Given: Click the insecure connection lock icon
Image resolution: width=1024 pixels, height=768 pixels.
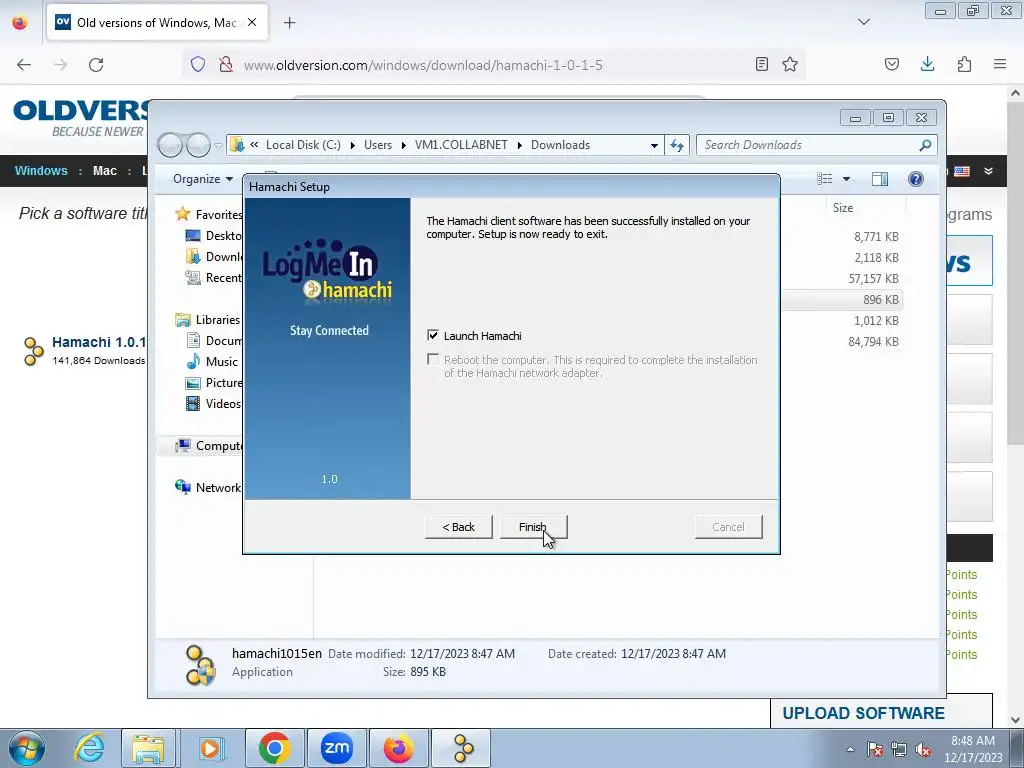Looking at the screenshot, I should [226, 64].
